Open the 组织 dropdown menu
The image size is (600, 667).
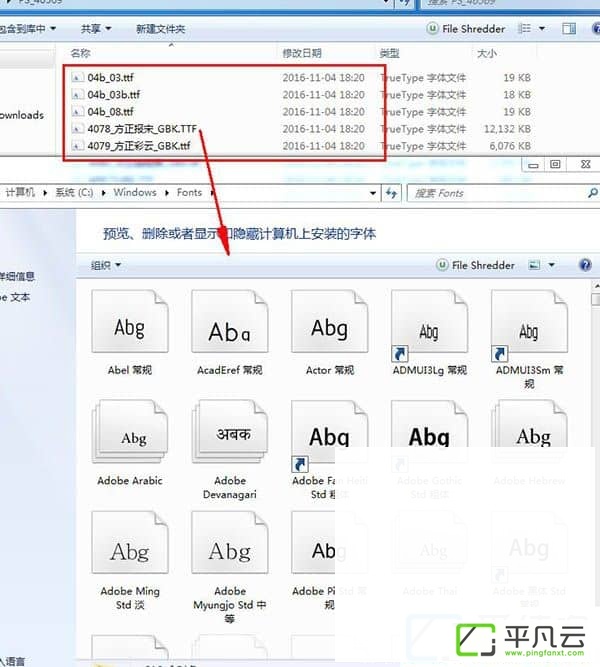tap(106, 265)
